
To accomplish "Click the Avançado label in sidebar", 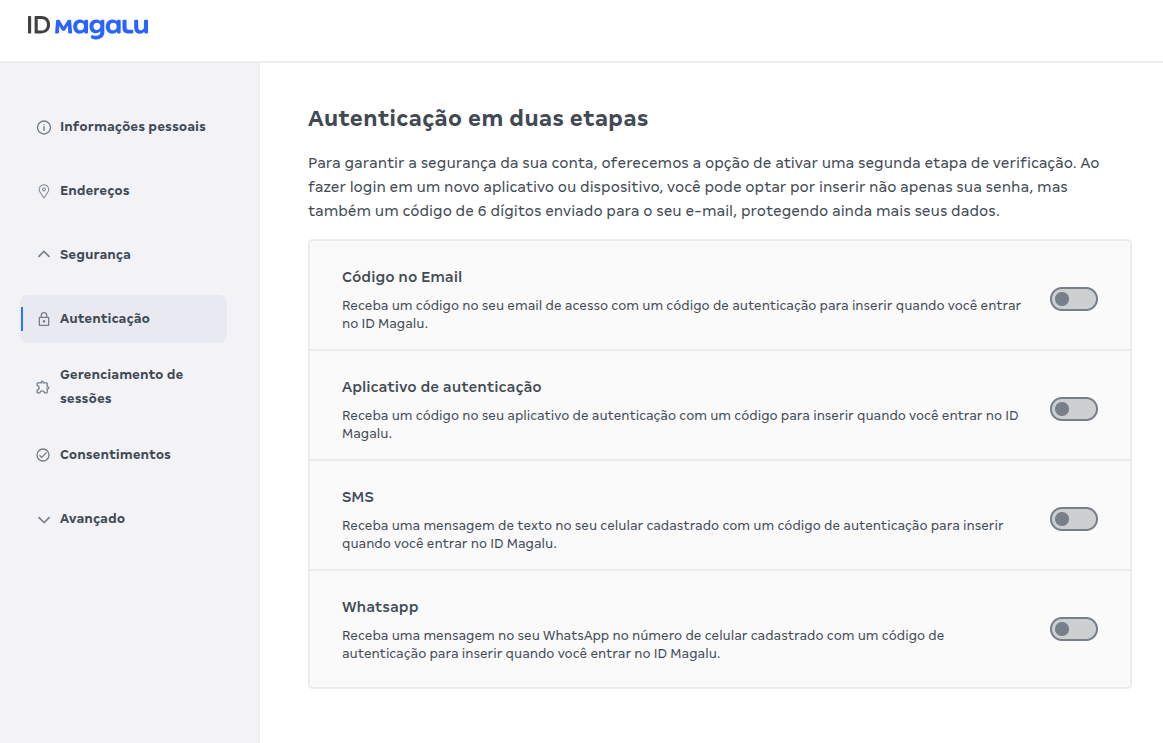I will click(x=92, y=519).
